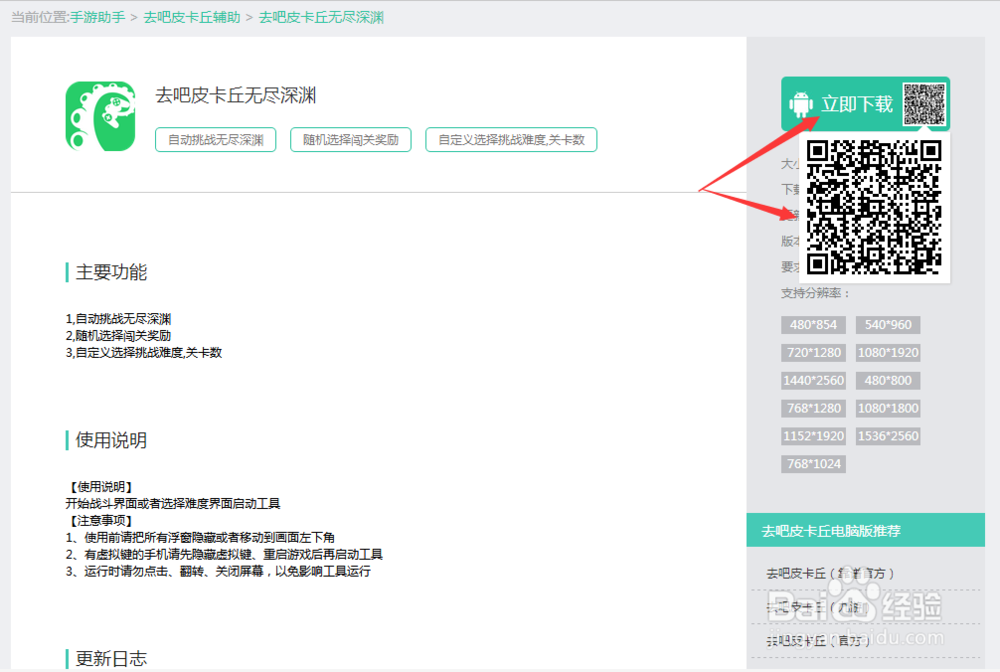Select the 1440*2560 resolution tag

[813, 381]
